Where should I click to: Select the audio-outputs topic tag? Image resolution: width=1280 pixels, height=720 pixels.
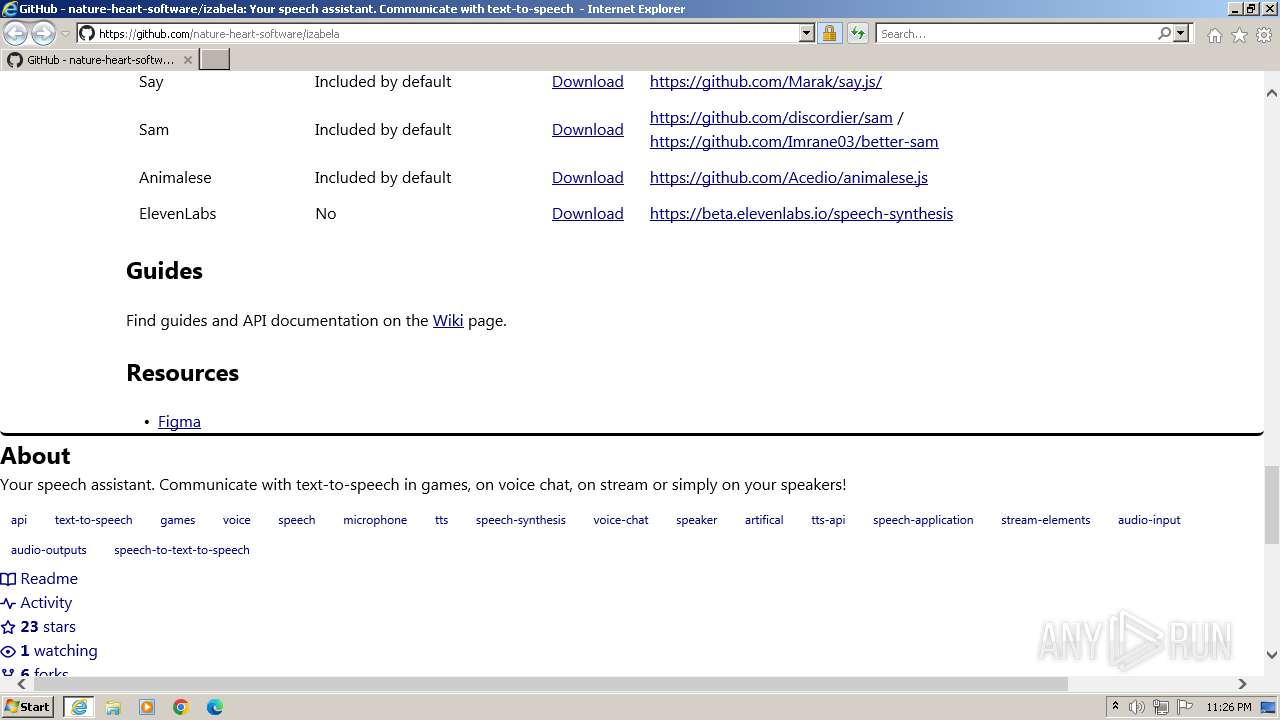49,550
